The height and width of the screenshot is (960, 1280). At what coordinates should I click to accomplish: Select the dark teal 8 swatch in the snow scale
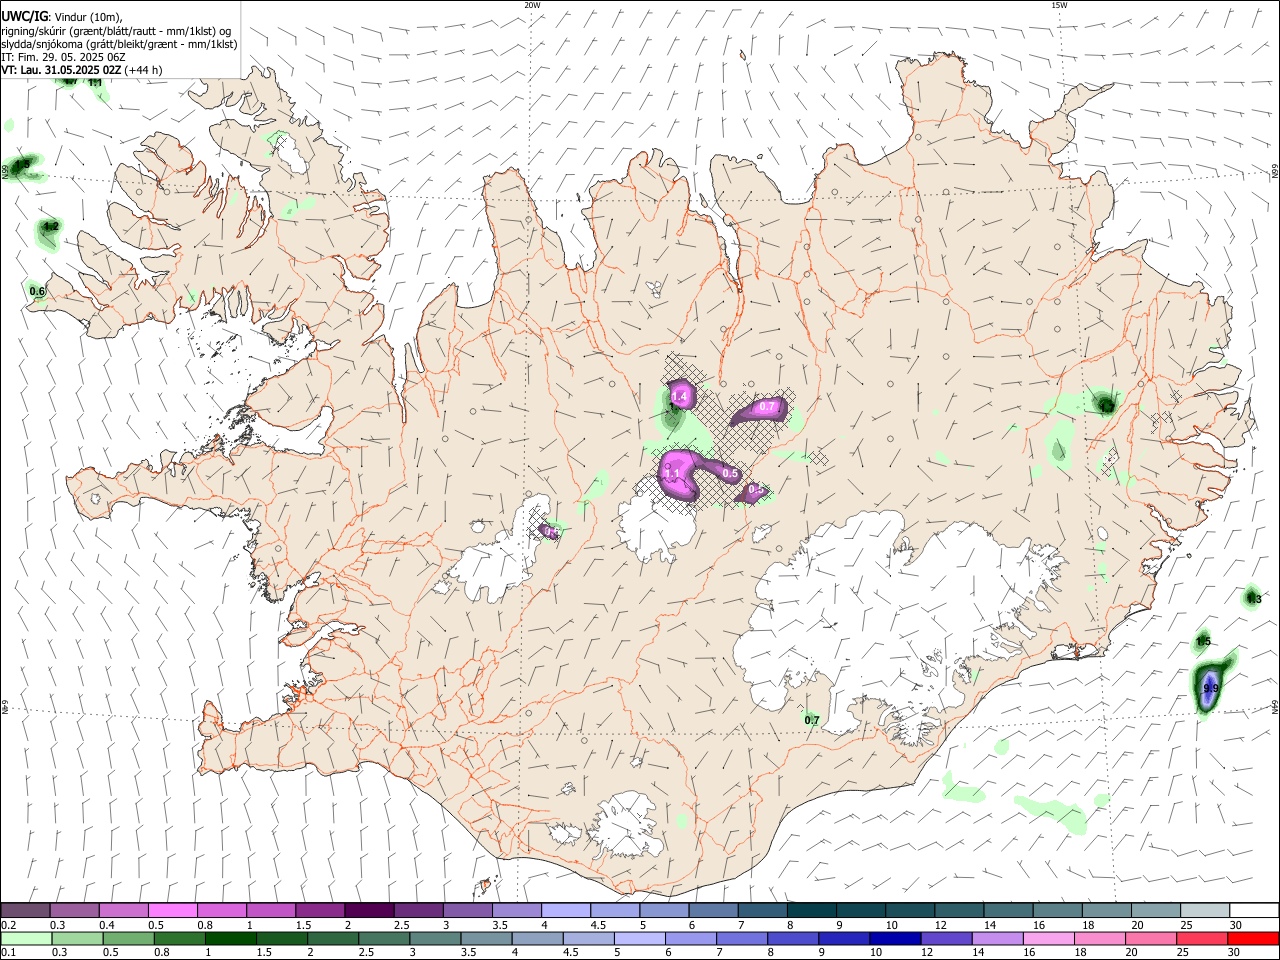tap(812, 911)
